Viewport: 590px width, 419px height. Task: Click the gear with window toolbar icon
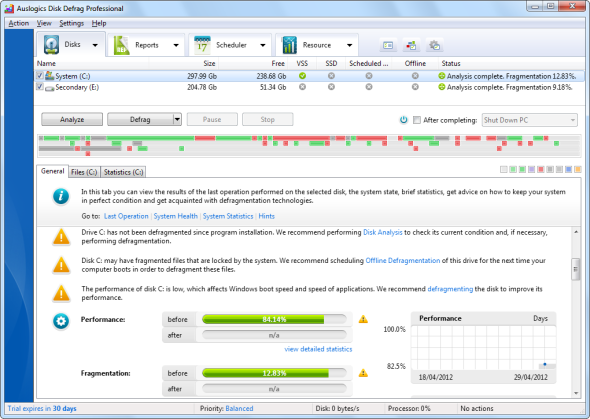pyautogui.click(x=434, y=46)
